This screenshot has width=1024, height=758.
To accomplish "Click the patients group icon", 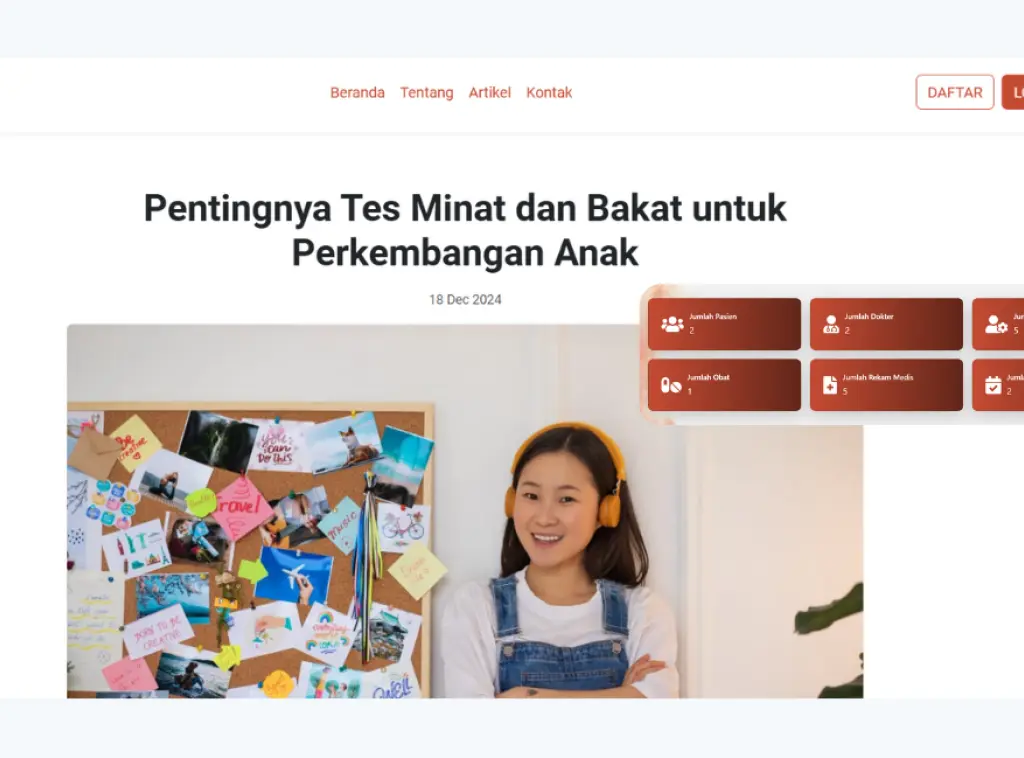I will click(x=672, y=324).
